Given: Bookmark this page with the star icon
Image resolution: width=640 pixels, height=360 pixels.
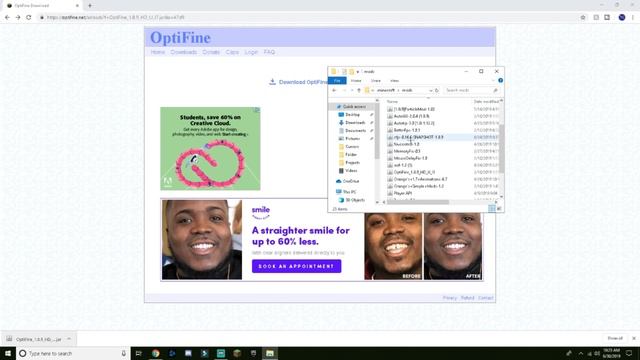Looking at the screenshot, I should click(x=583, y=18).
